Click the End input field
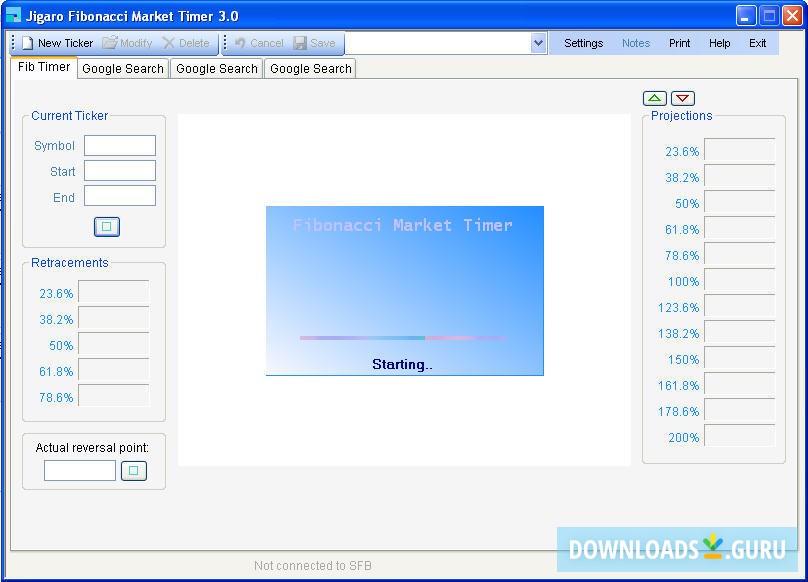Viewport: 808px width, 582px height. (x=120, y=196)
